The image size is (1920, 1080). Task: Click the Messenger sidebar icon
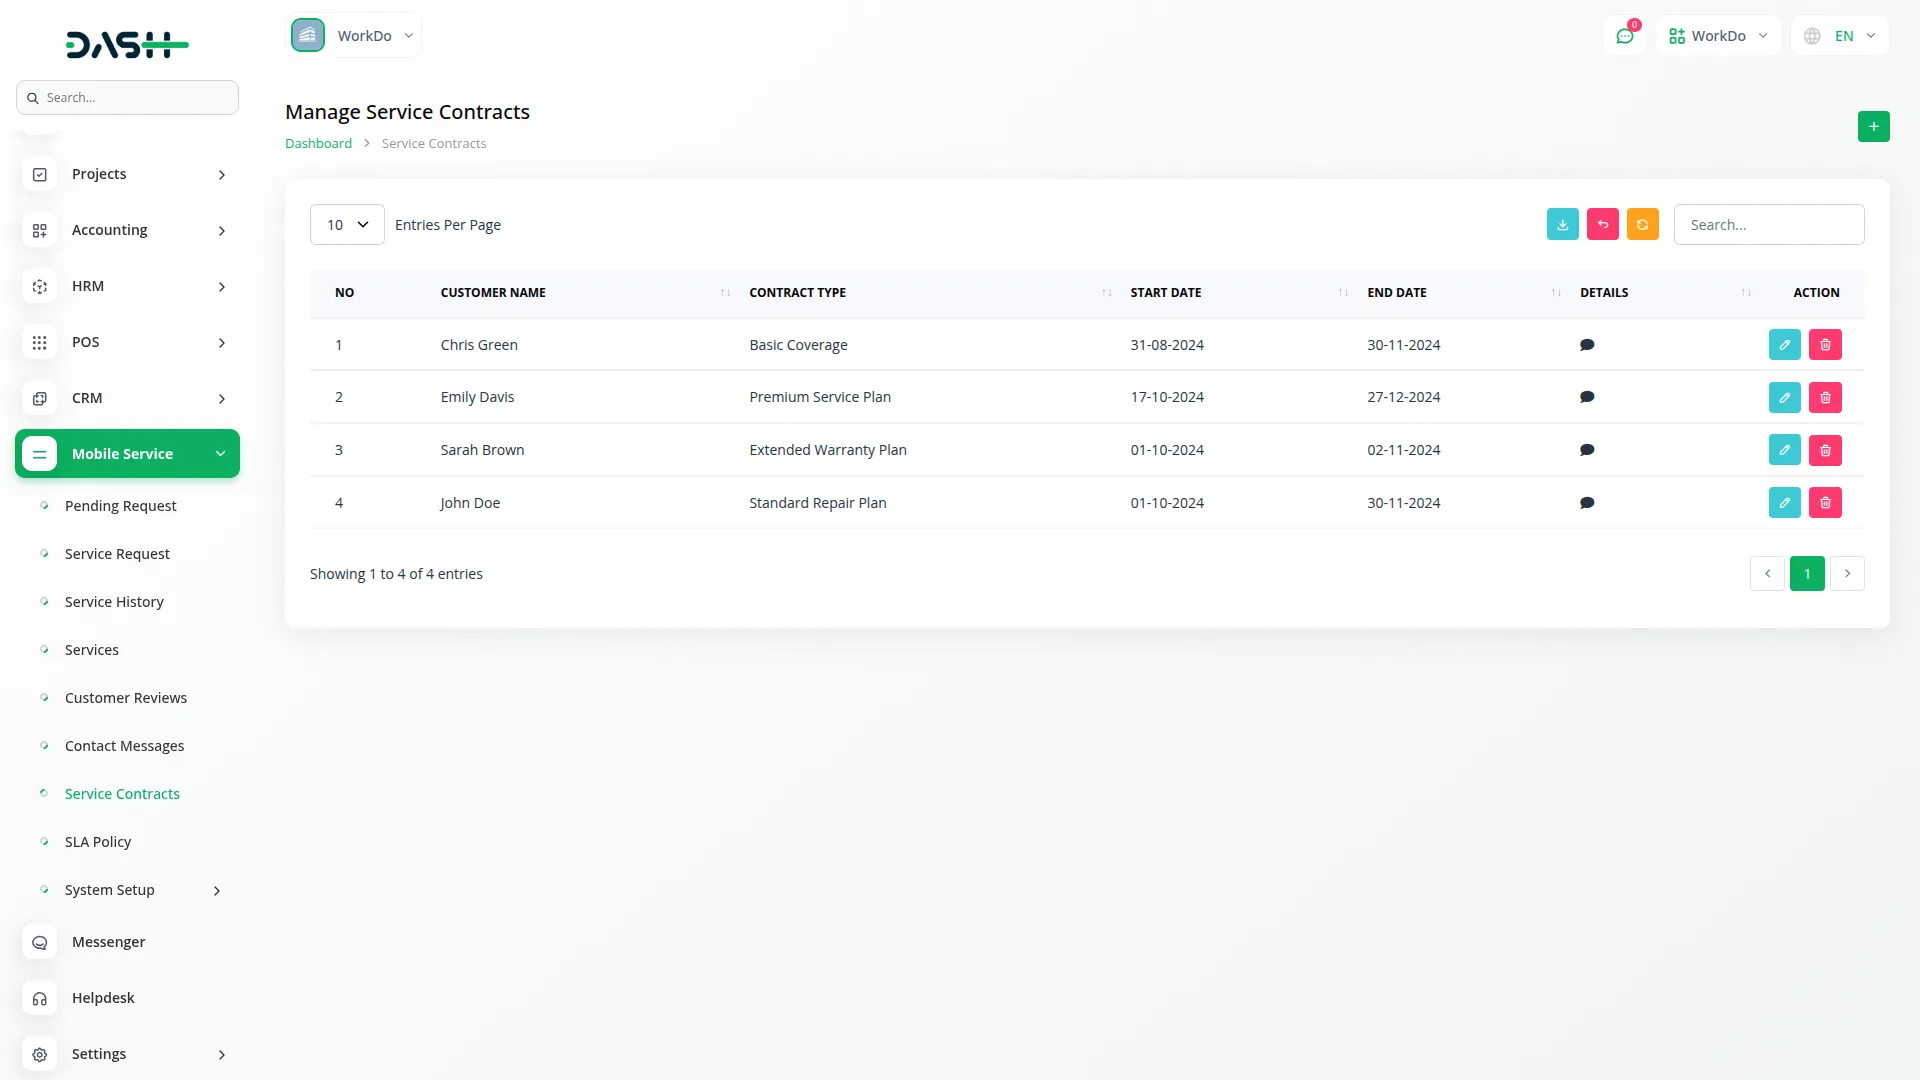pyautogui.click(x=39, y=942)
